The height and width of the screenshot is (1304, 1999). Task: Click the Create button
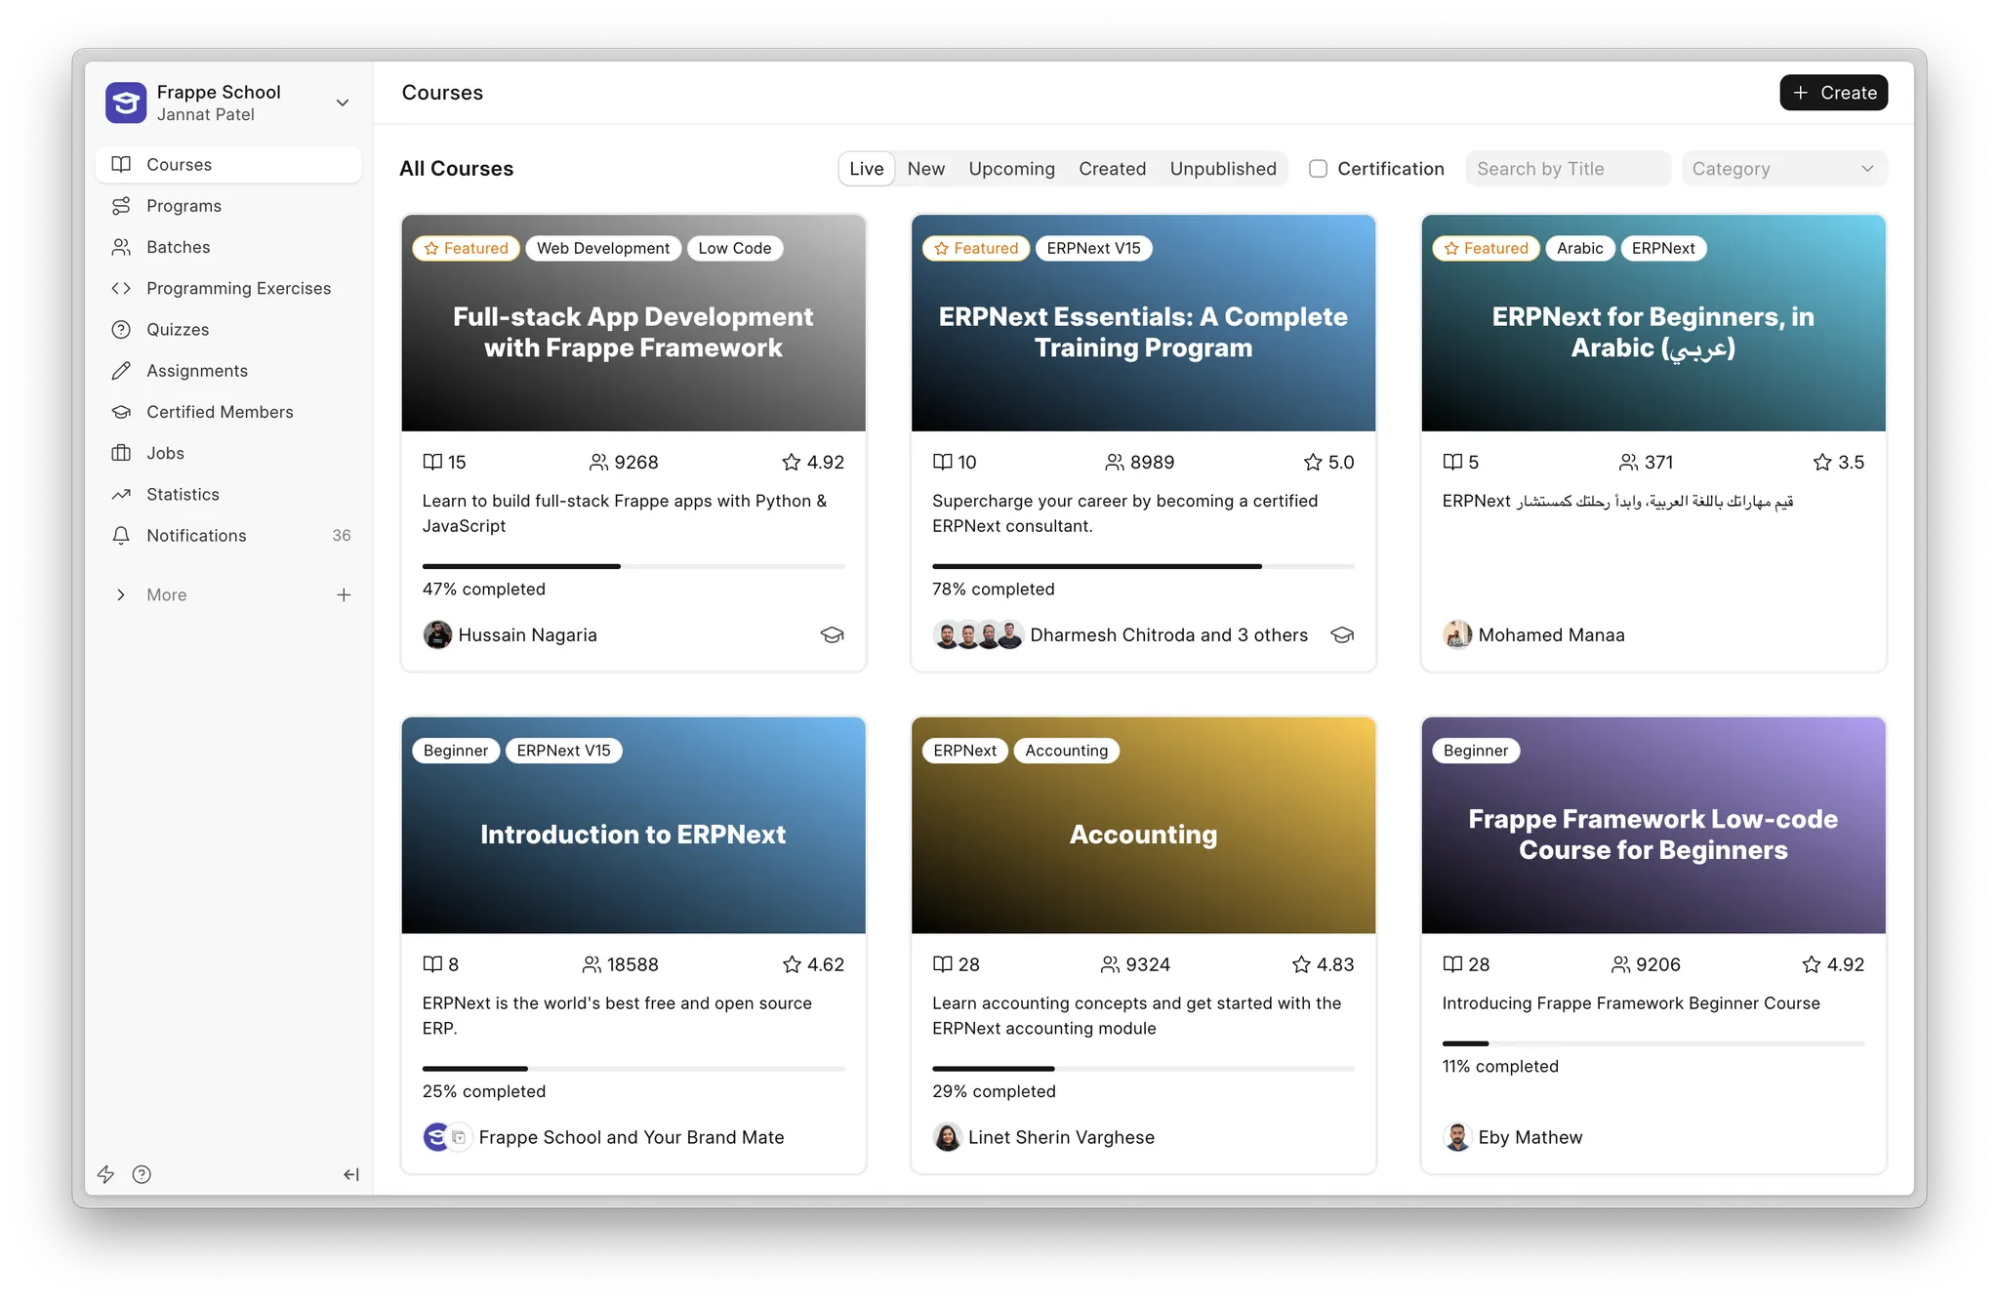pos(1834,92)
